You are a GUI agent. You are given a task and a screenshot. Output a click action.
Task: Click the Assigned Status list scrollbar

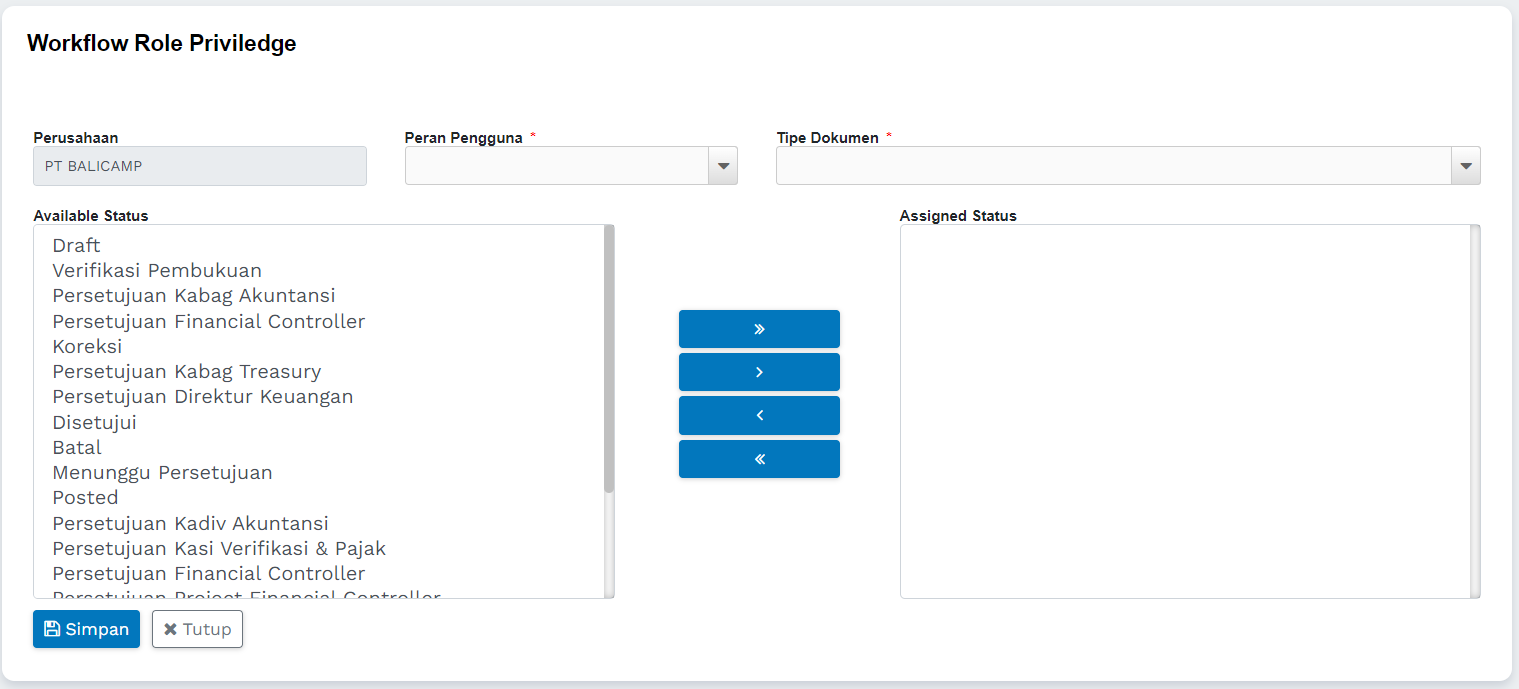(x=1475, y=410)
